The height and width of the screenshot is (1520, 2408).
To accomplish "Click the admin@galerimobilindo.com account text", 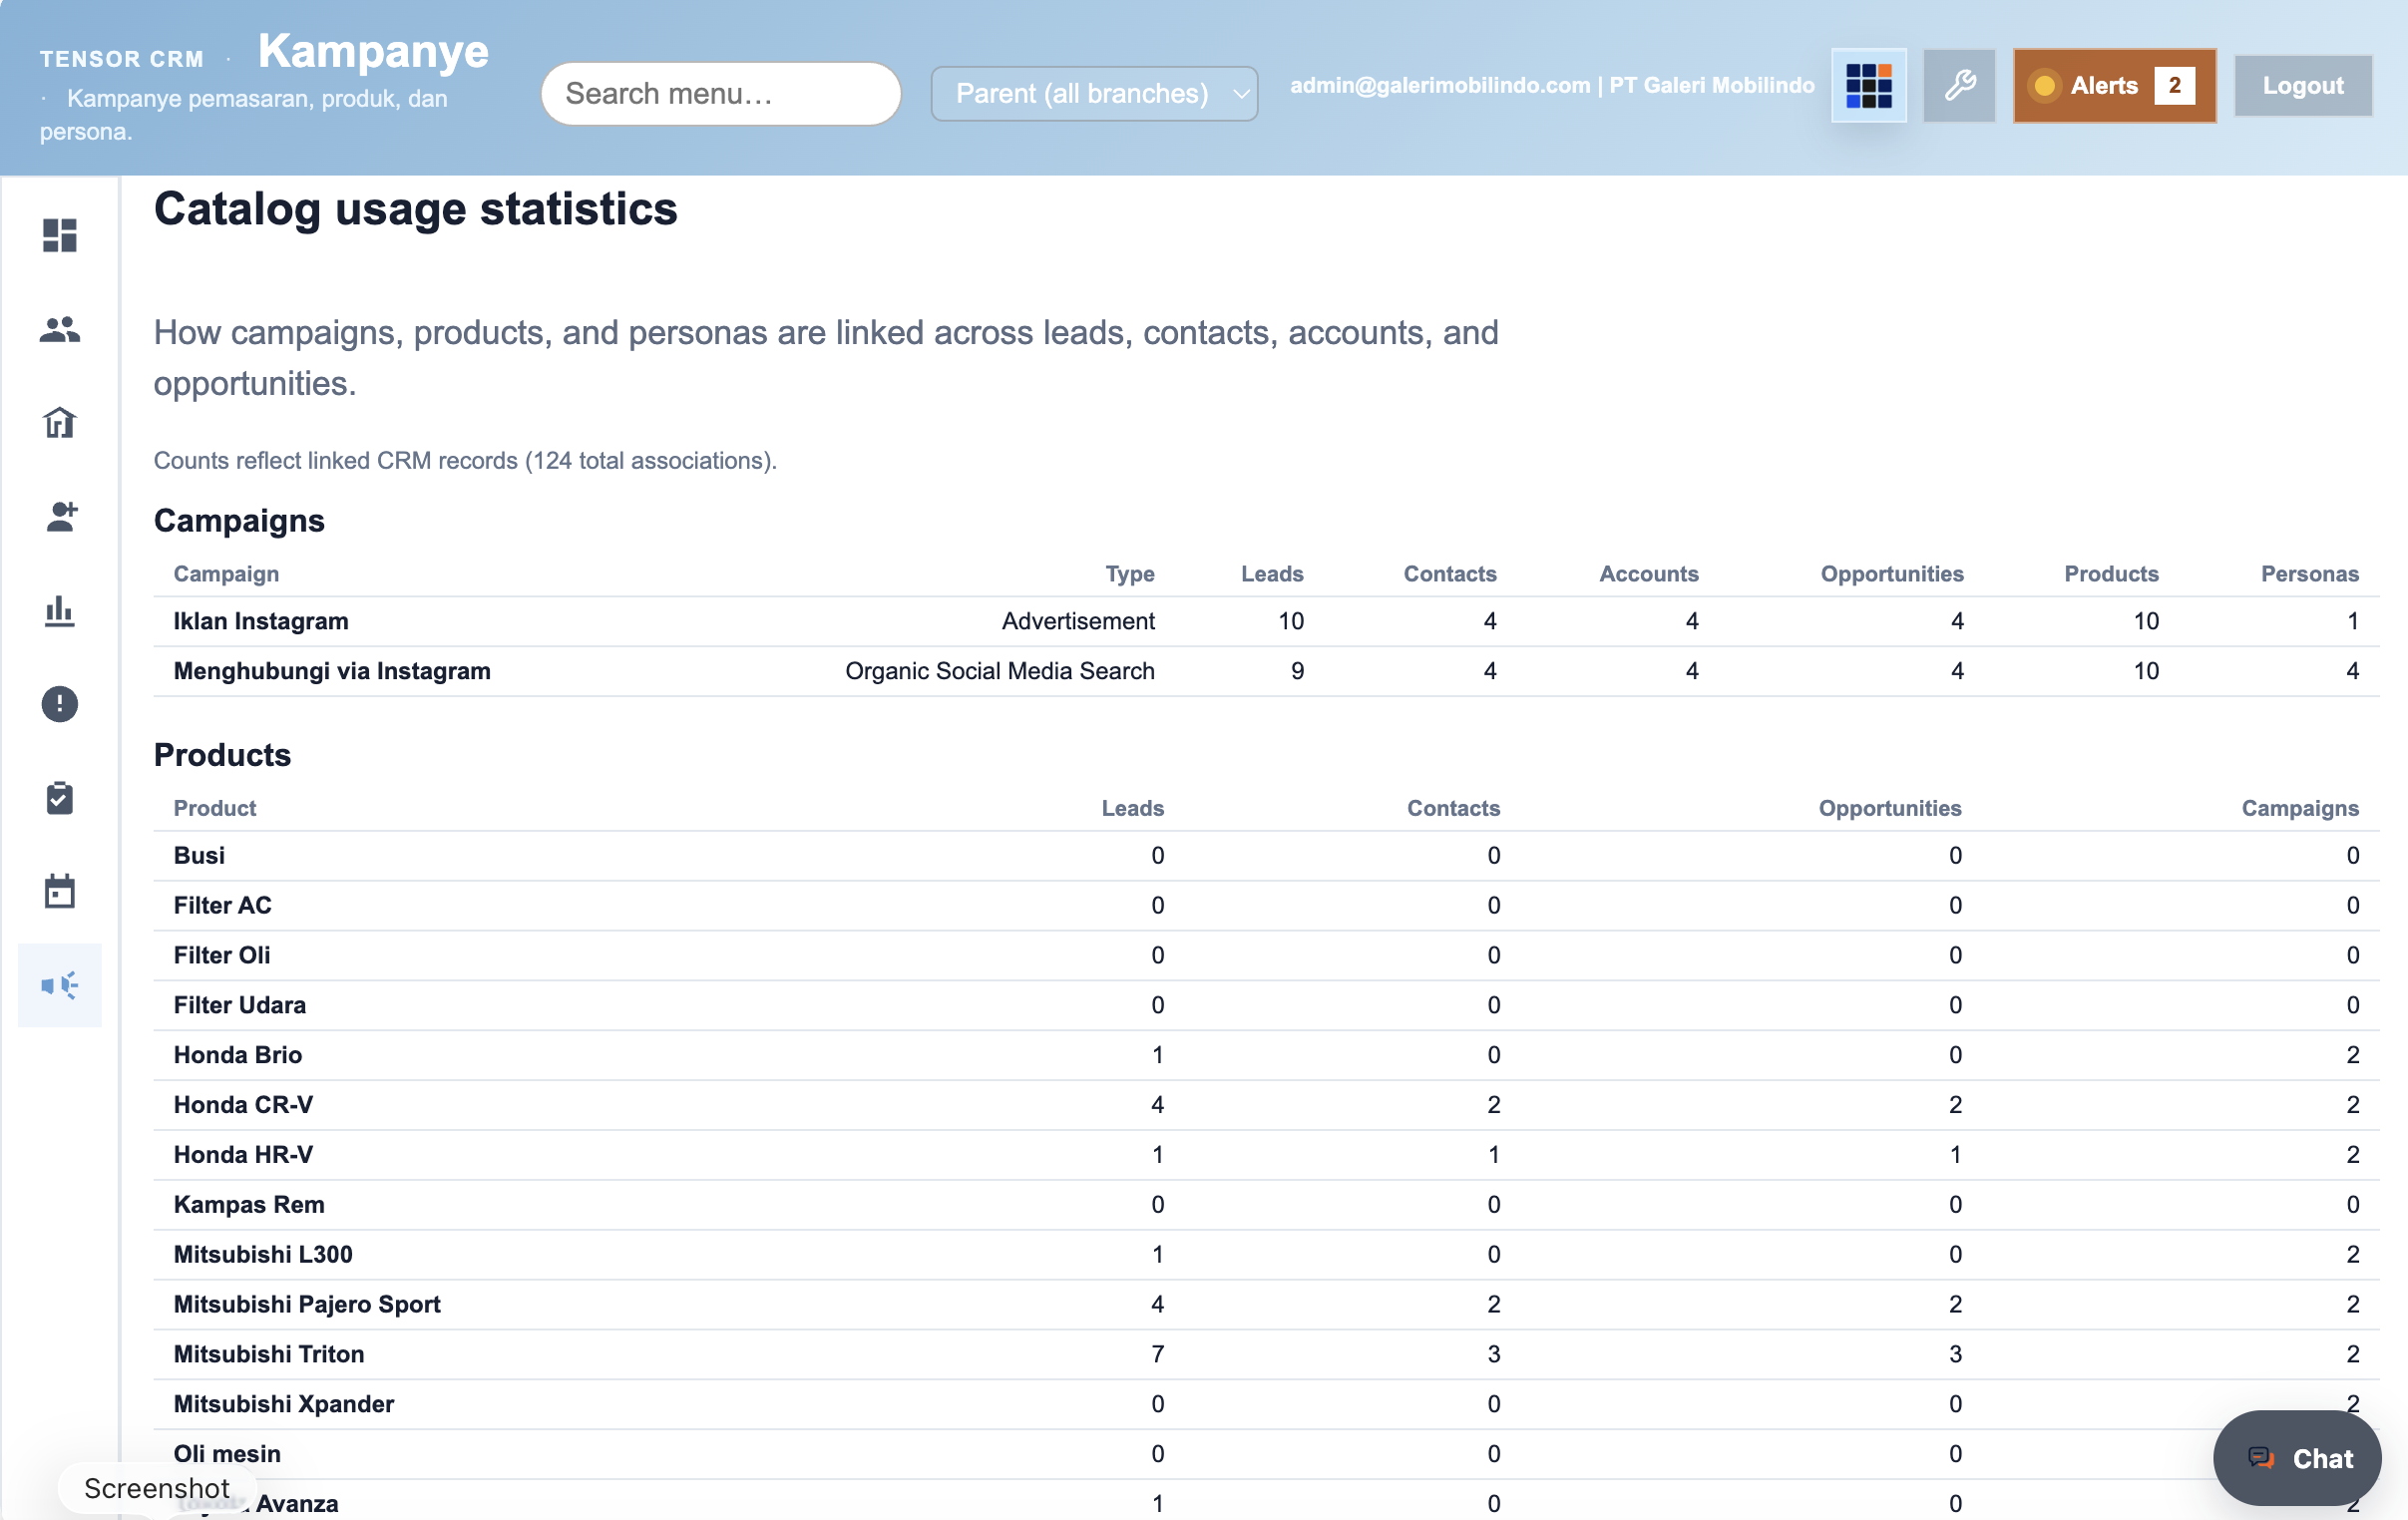I will pyautogui.click(x=1439, y=85).
